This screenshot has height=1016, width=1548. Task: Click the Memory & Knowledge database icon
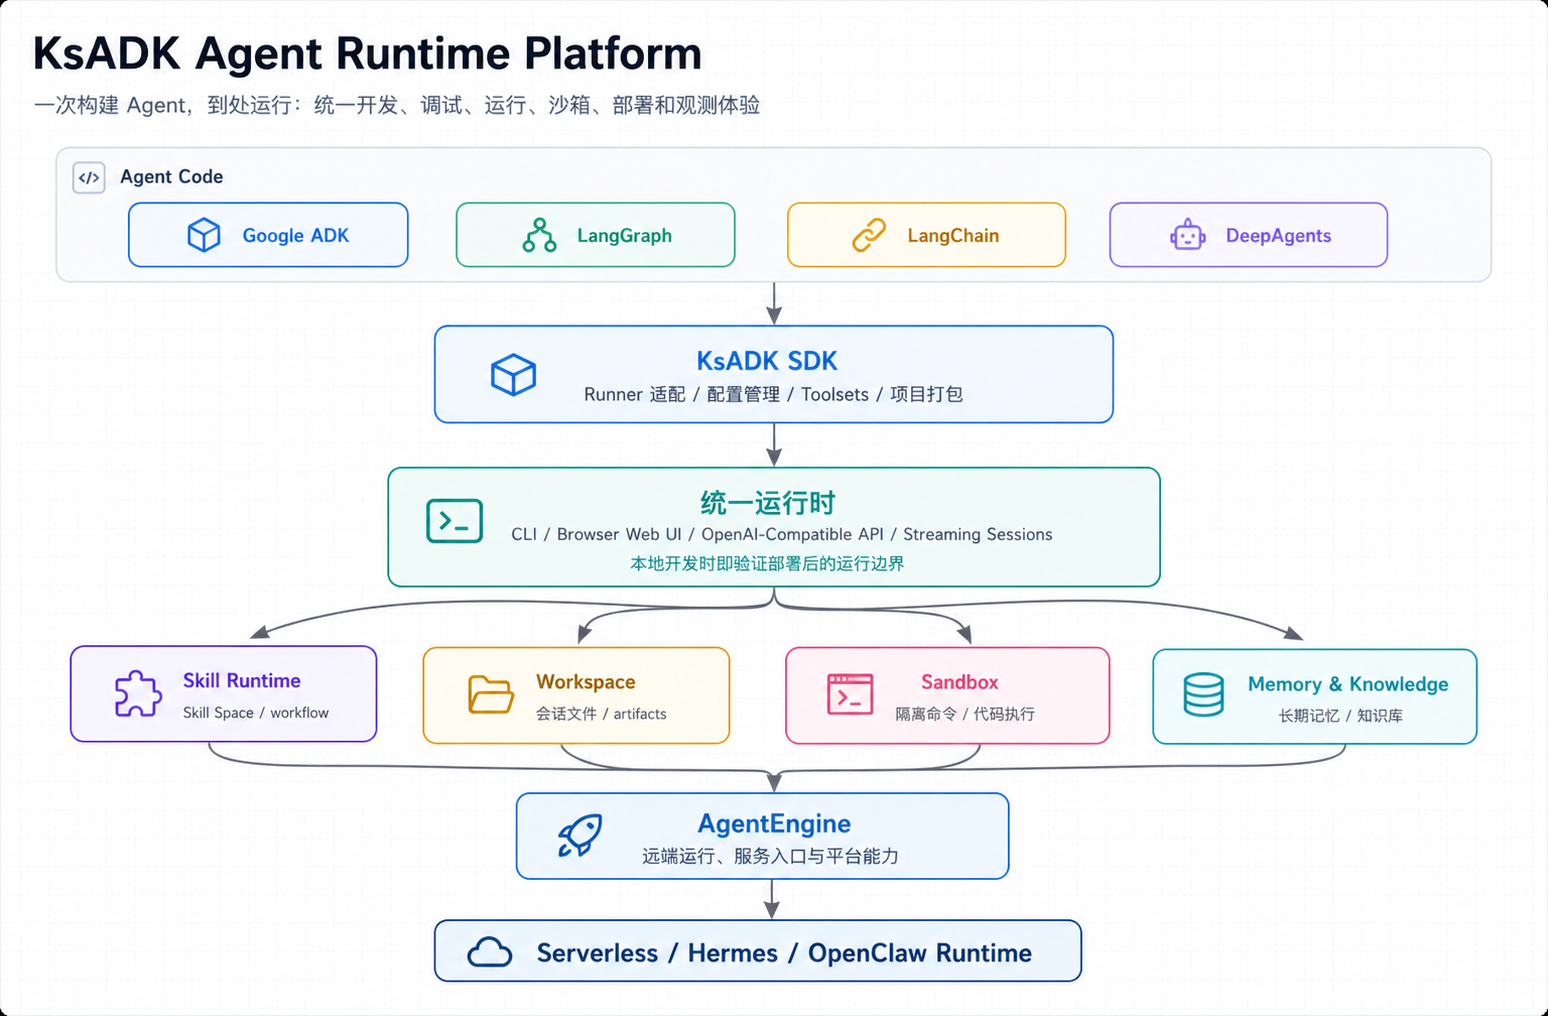[1203, 694]
